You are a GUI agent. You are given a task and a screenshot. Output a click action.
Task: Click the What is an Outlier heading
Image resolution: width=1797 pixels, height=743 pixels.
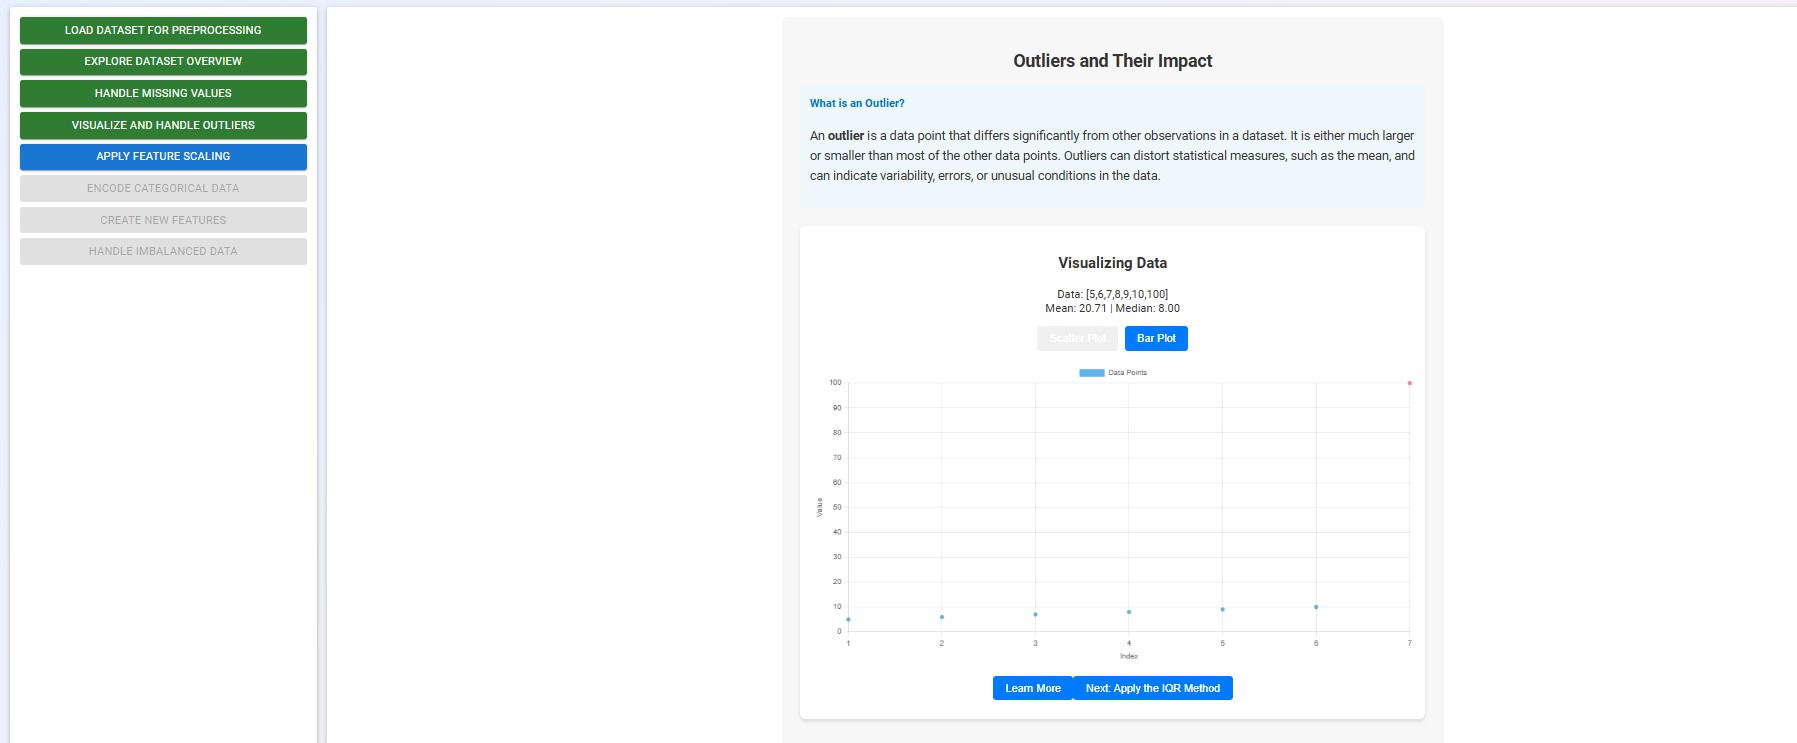click(x=856, y=103)
